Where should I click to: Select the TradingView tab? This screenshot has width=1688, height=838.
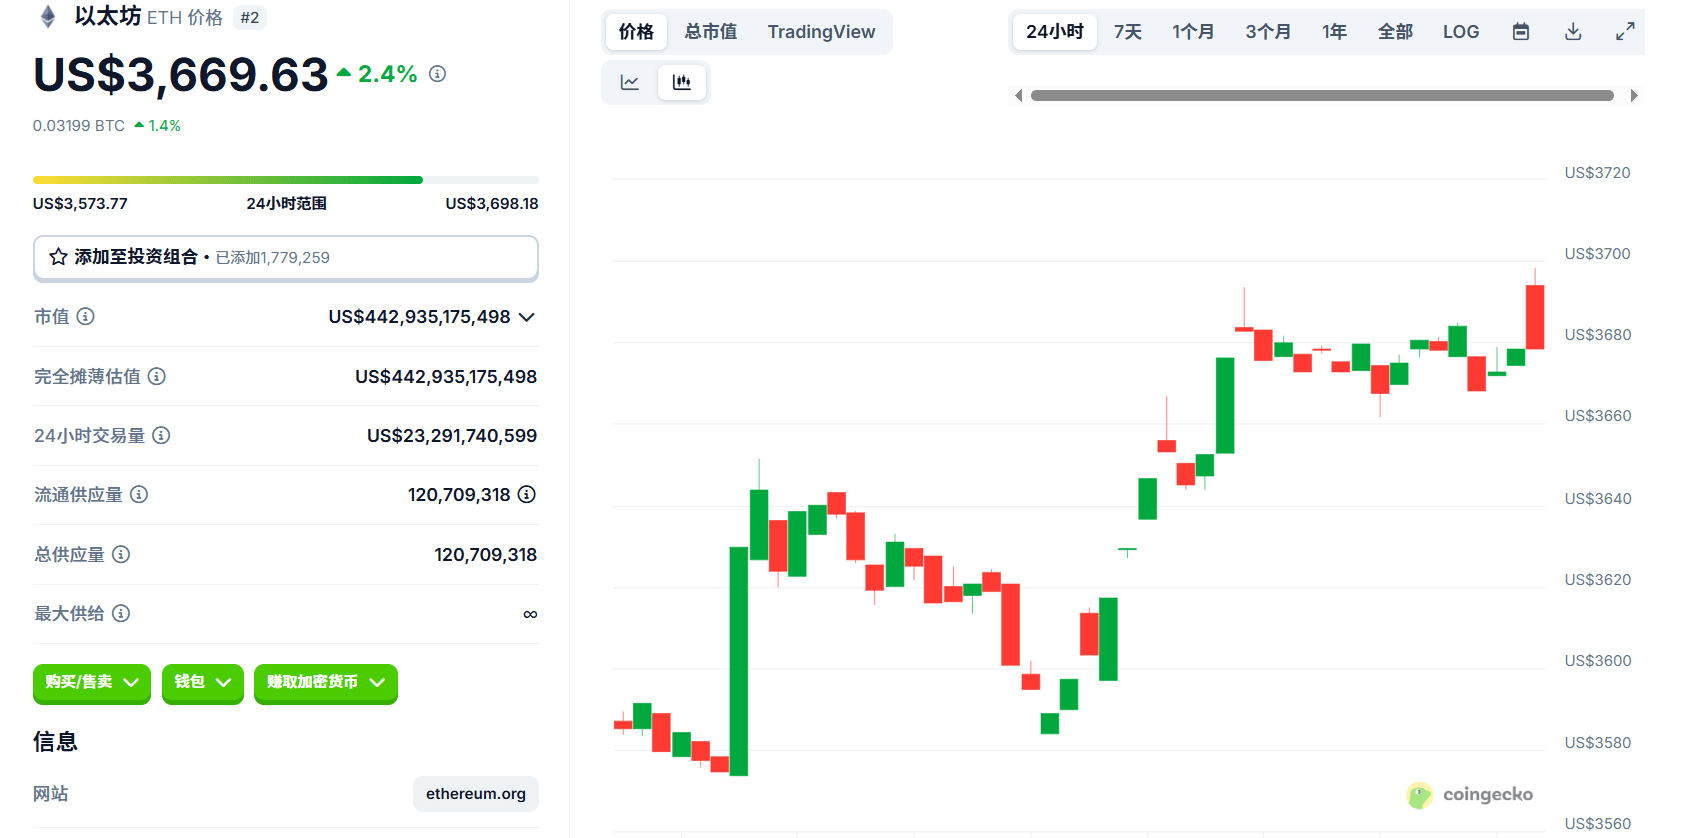[821, 32]
